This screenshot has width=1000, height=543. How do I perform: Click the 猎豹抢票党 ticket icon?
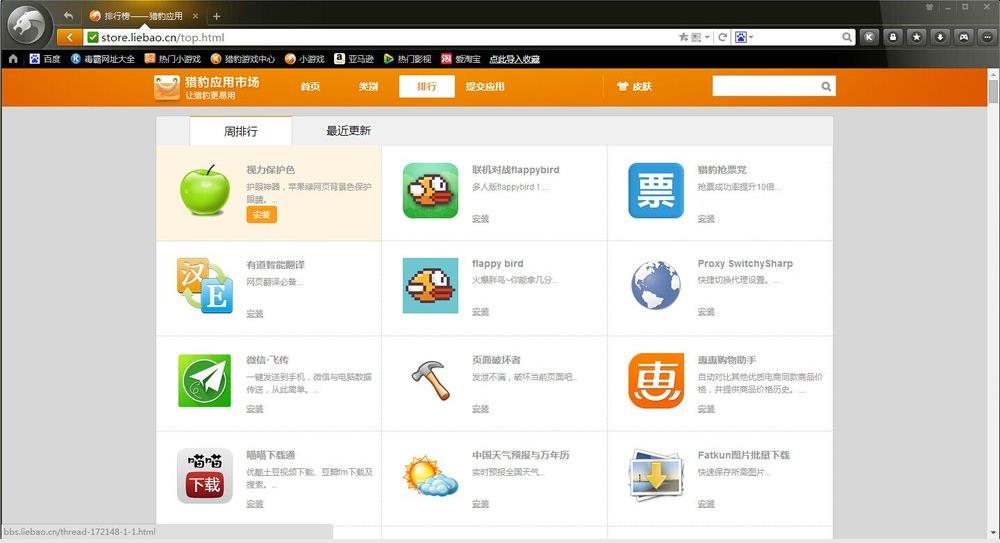tap(656, 190)
